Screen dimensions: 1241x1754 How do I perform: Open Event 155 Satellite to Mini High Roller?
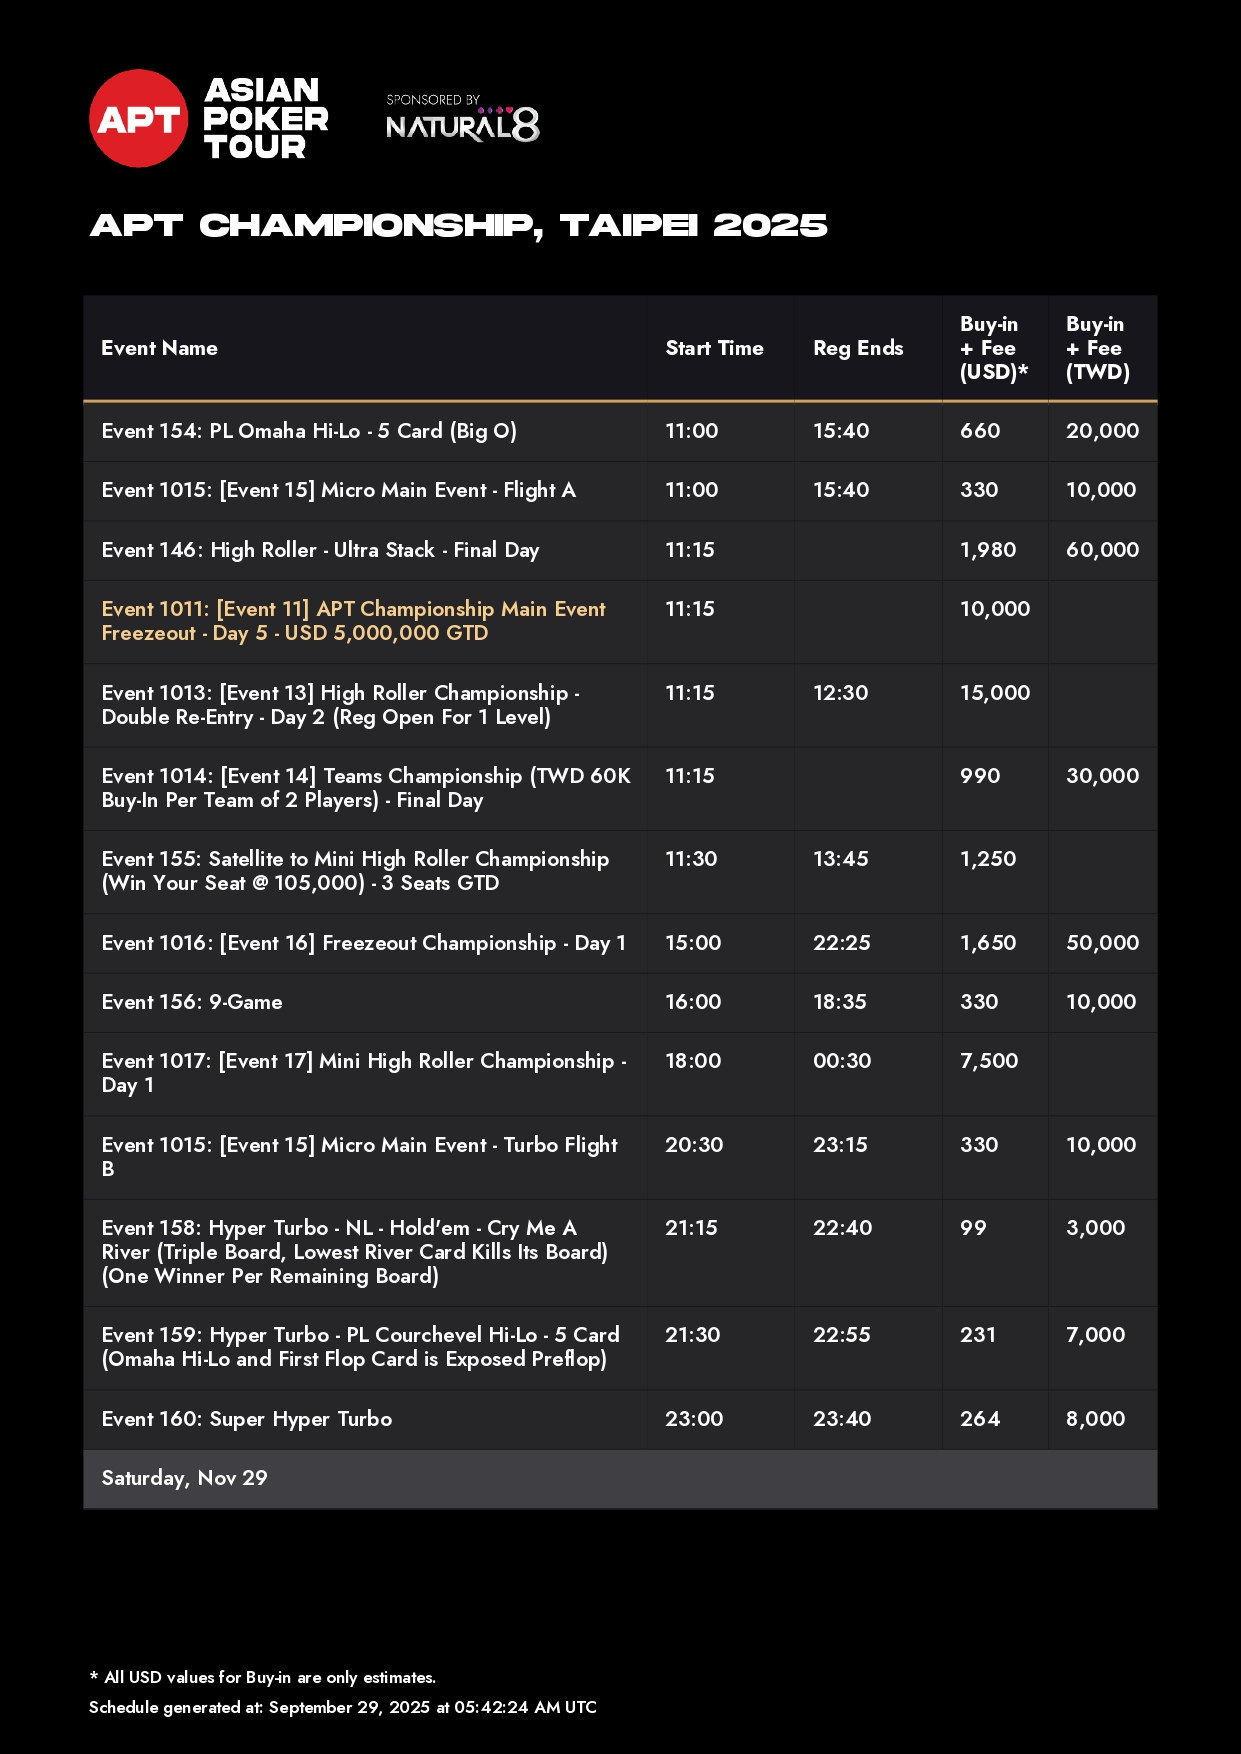[355, 871]
